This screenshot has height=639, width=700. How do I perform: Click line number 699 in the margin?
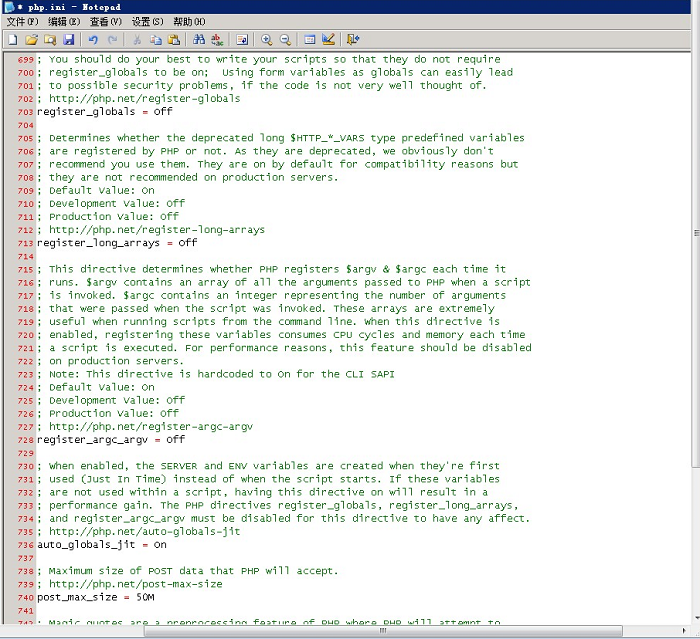[25, 60]
